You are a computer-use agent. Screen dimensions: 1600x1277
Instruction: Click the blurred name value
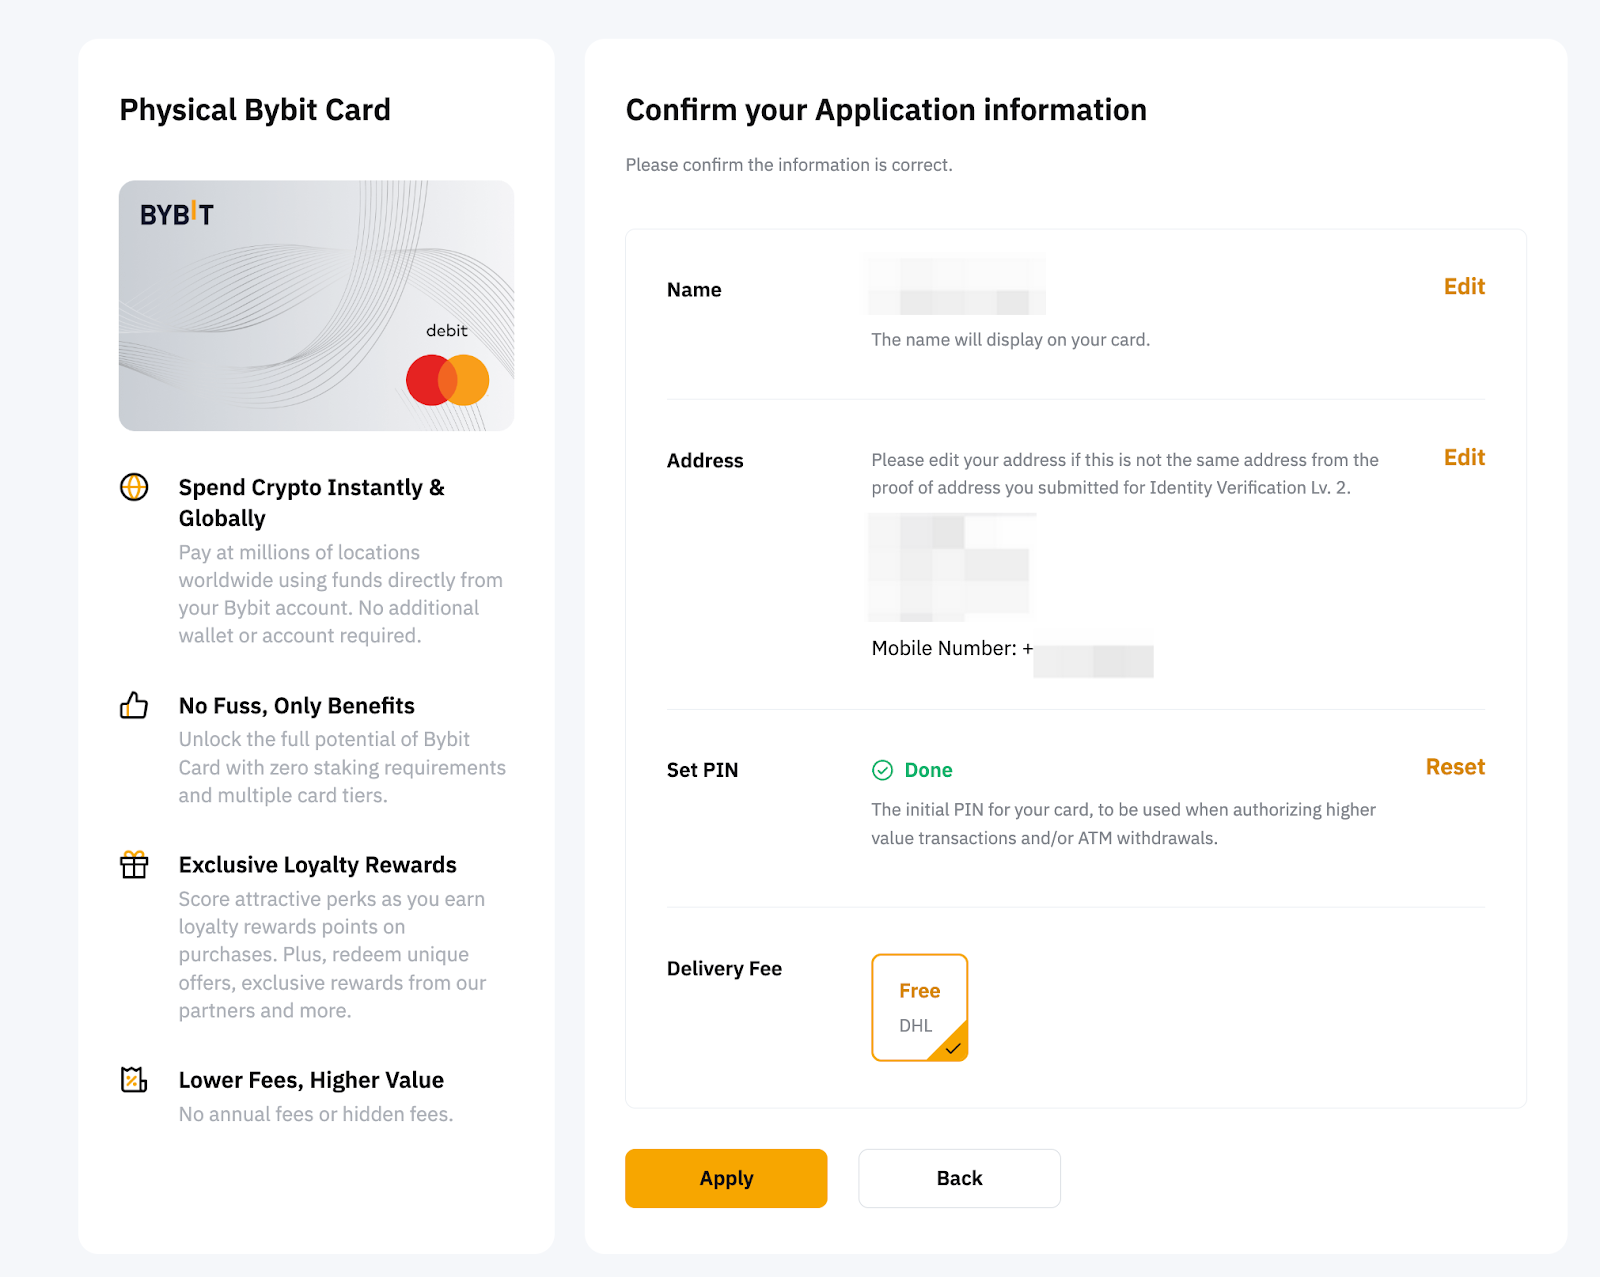pyautogui.click(x=955, y=286)
